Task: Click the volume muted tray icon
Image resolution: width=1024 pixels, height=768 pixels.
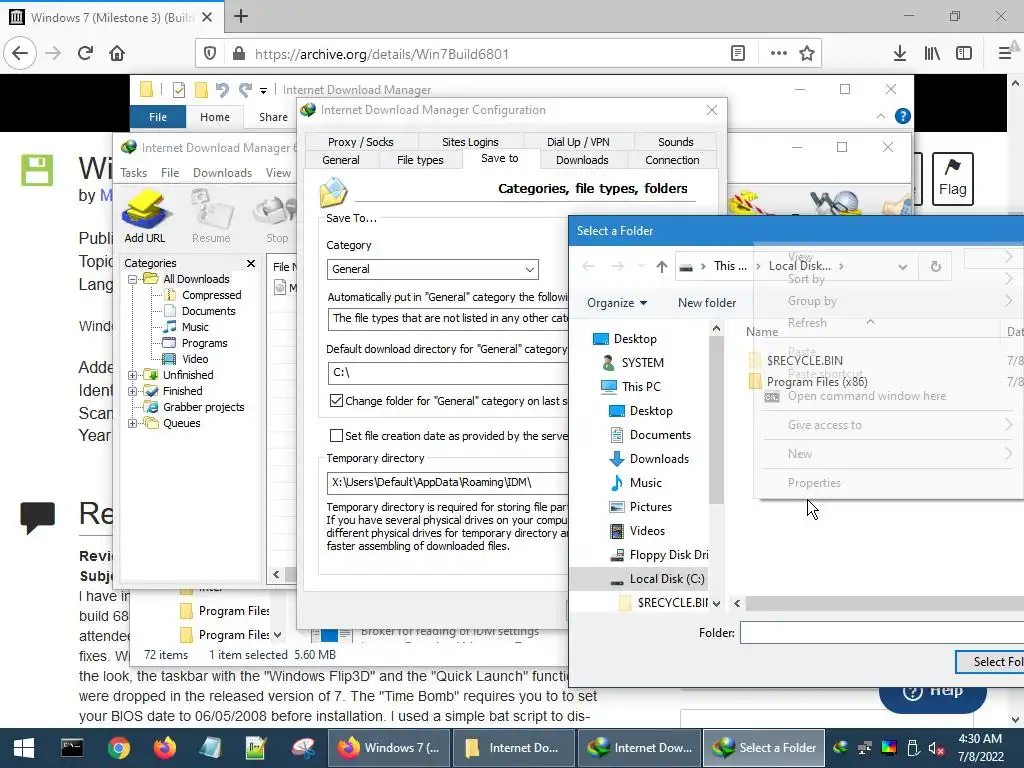Action: pyautogui.click(x=936, y=748)
